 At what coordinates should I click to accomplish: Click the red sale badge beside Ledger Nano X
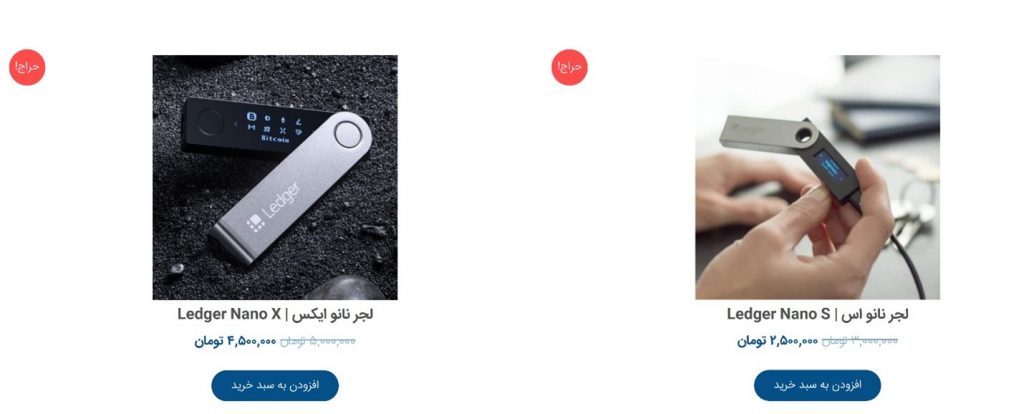(27, 67)
